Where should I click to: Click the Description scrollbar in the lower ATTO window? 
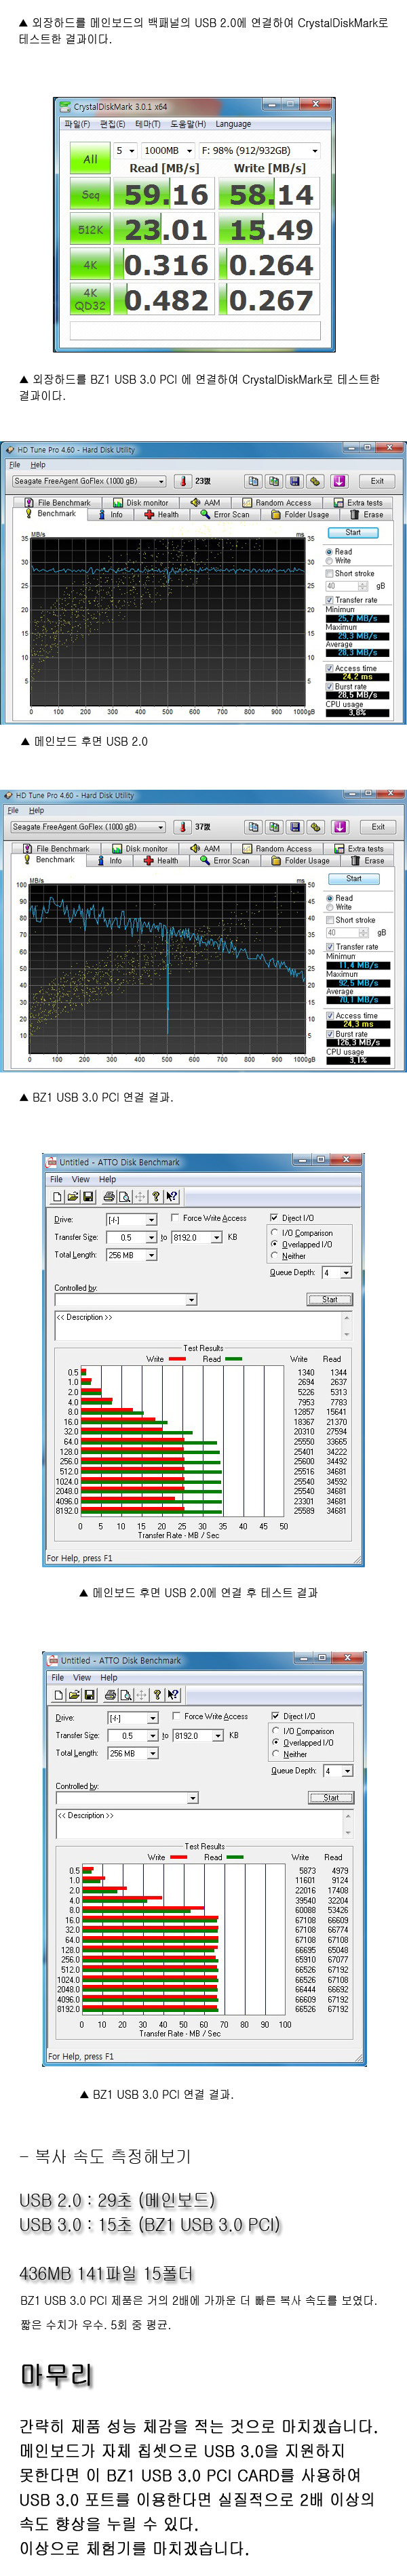tap(348, 1825)
